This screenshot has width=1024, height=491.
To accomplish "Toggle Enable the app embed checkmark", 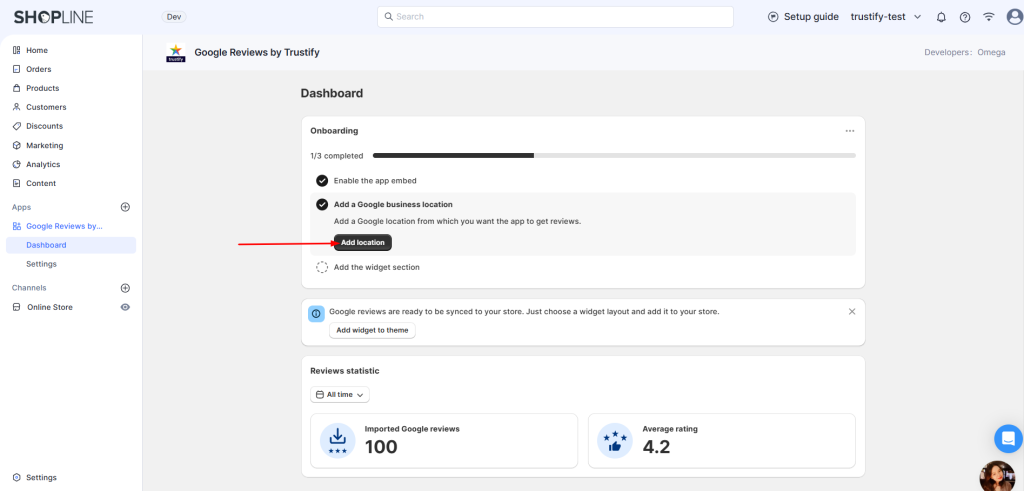I will [322, 181].
